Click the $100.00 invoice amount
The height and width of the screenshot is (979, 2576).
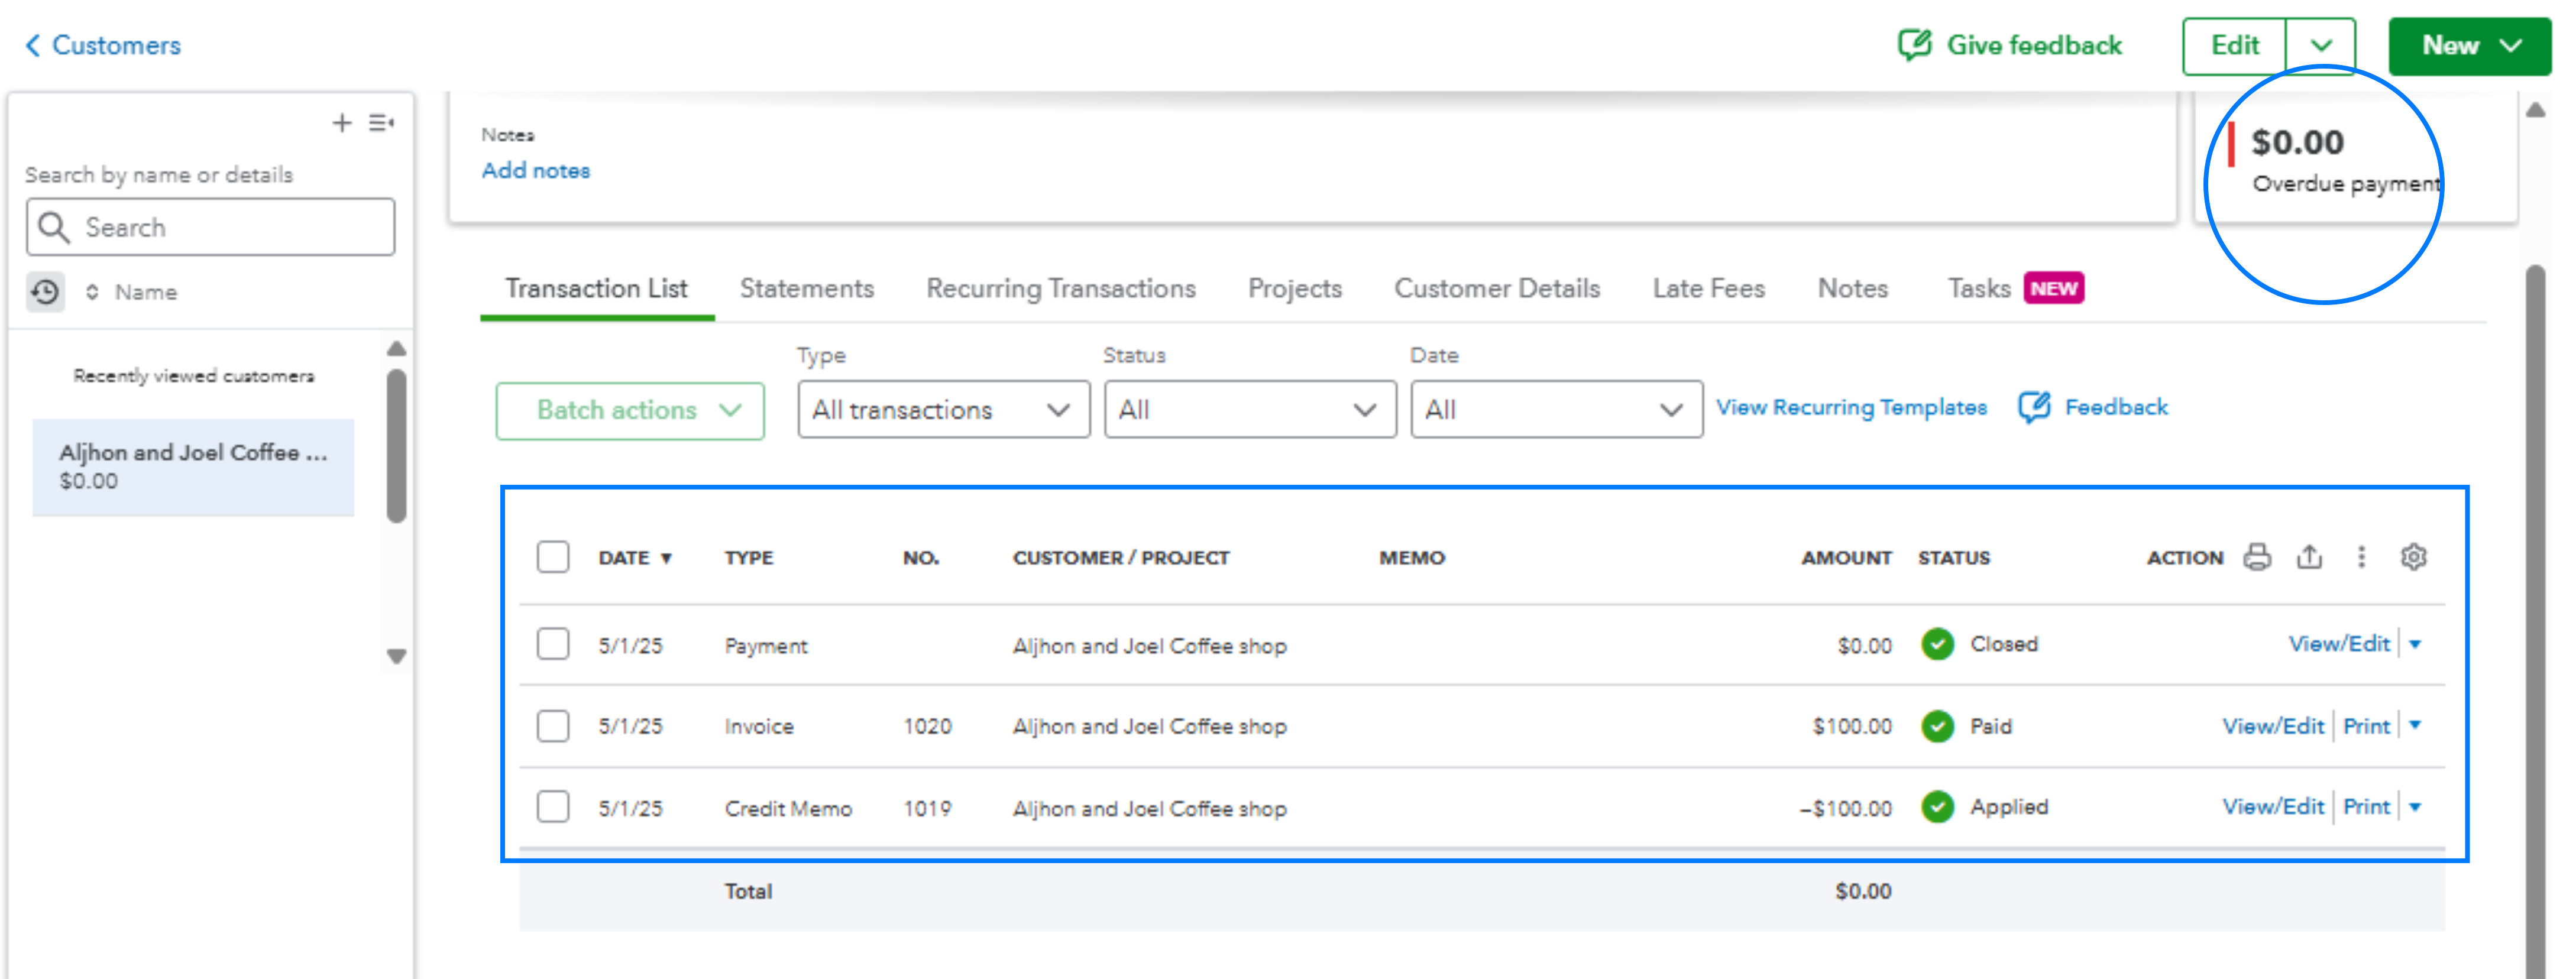click(x=1852, y=727)
